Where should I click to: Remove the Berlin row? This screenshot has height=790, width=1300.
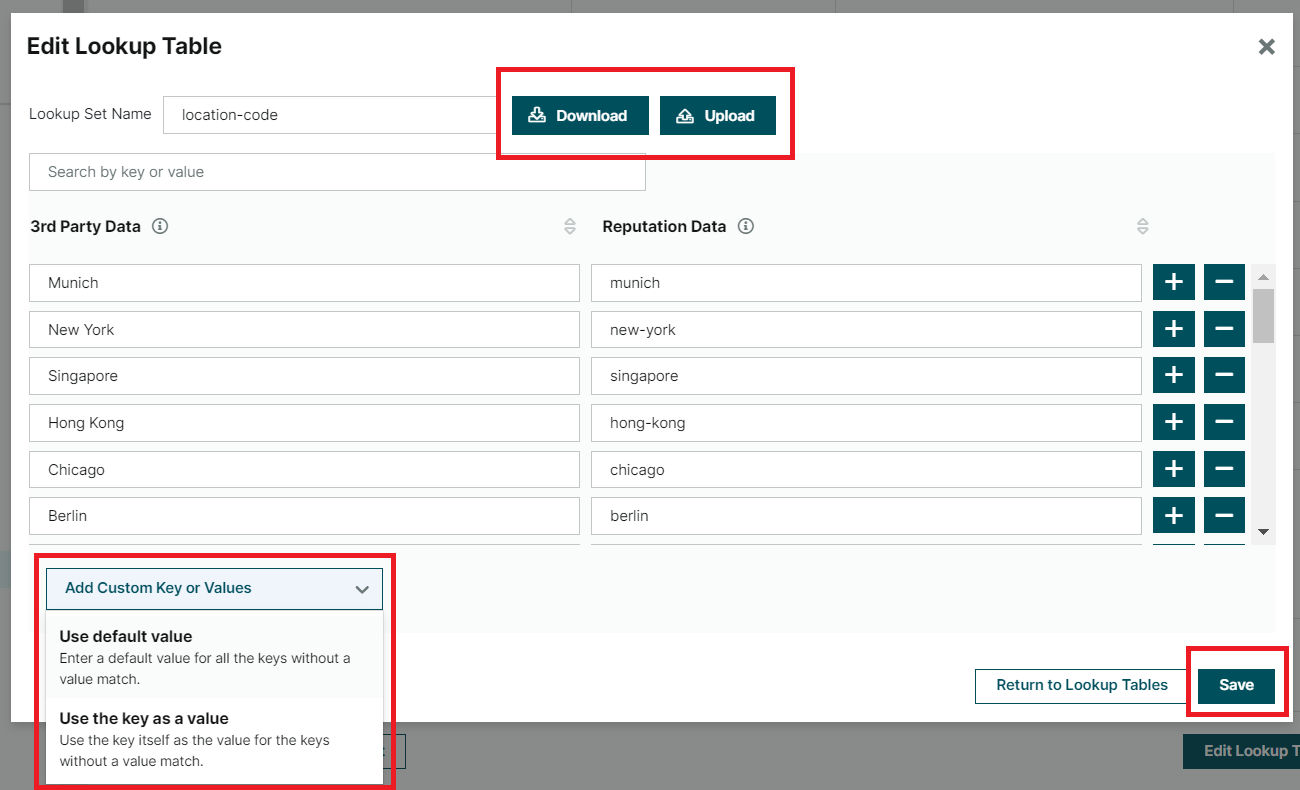click(1224, 515)
